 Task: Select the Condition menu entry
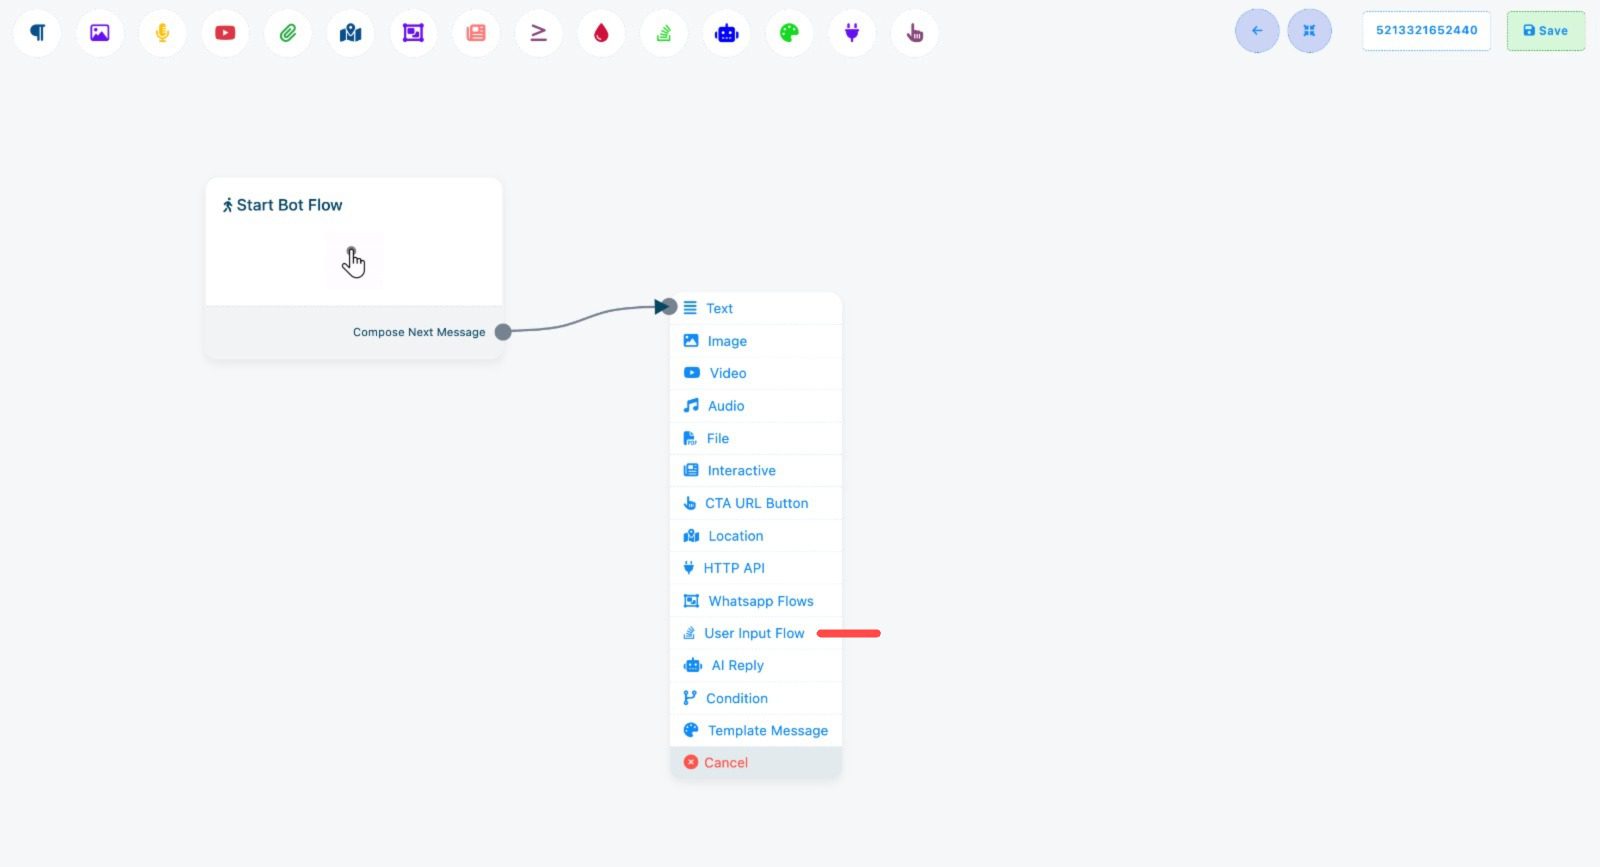(x=736, y=698)
